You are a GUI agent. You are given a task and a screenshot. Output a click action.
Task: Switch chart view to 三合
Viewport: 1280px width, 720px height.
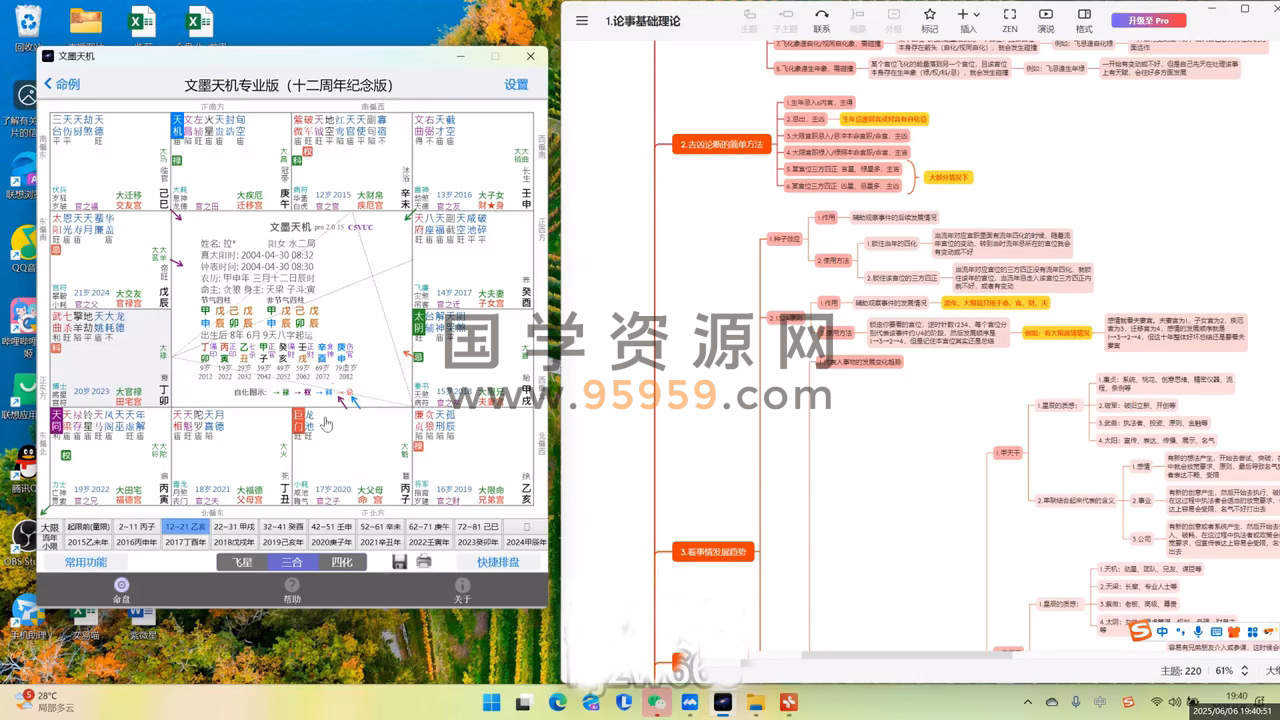coord(292,562)
